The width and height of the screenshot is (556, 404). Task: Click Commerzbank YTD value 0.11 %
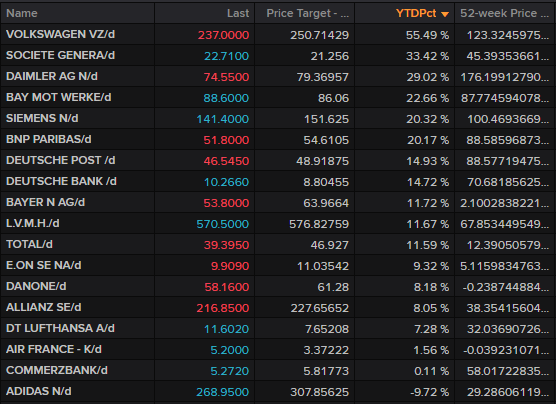click(432, 371)
